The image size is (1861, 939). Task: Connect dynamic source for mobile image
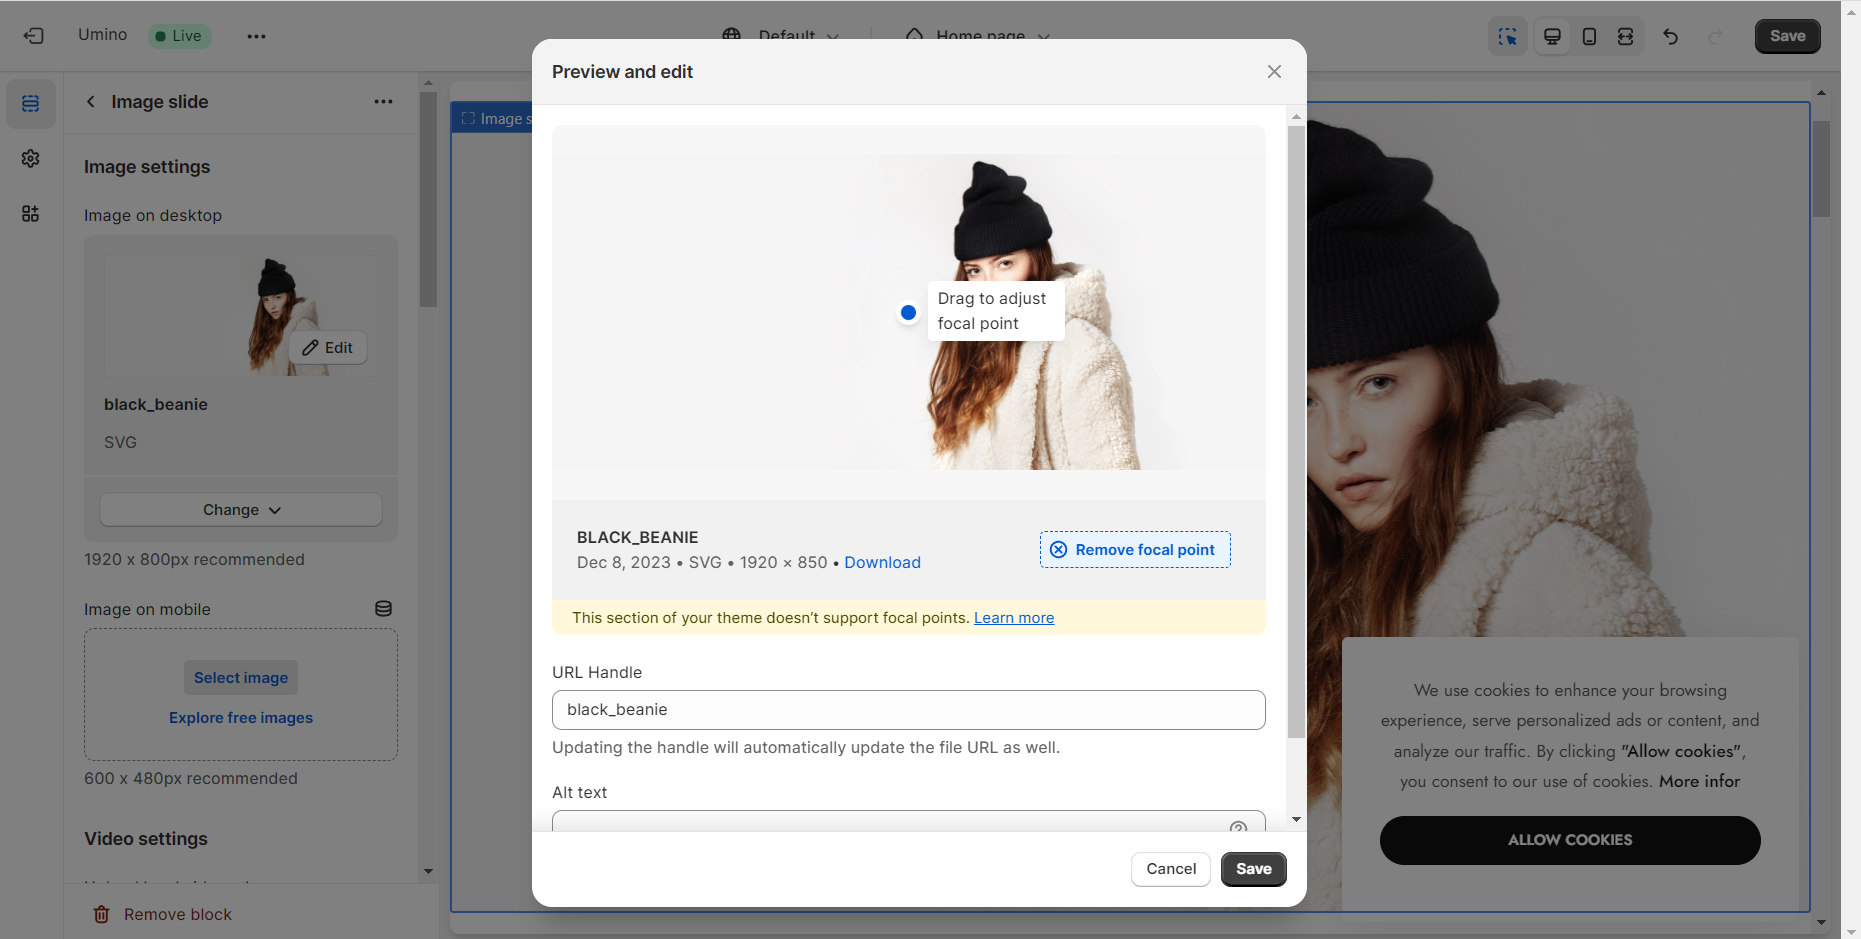point(383,609)
